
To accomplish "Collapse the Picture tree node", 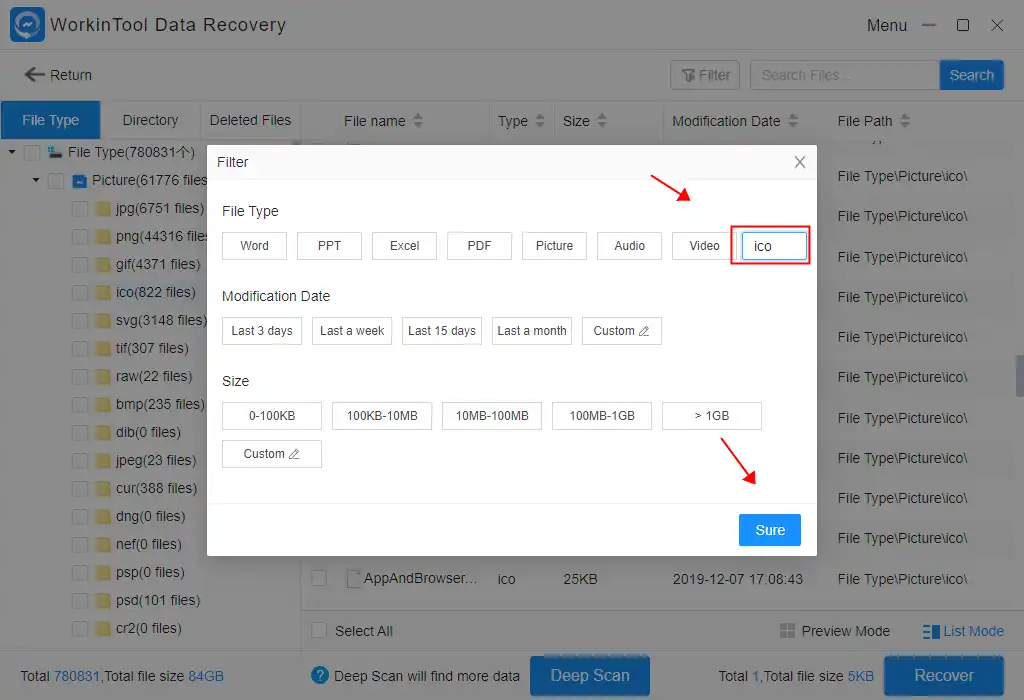I will tap(36, 180).
